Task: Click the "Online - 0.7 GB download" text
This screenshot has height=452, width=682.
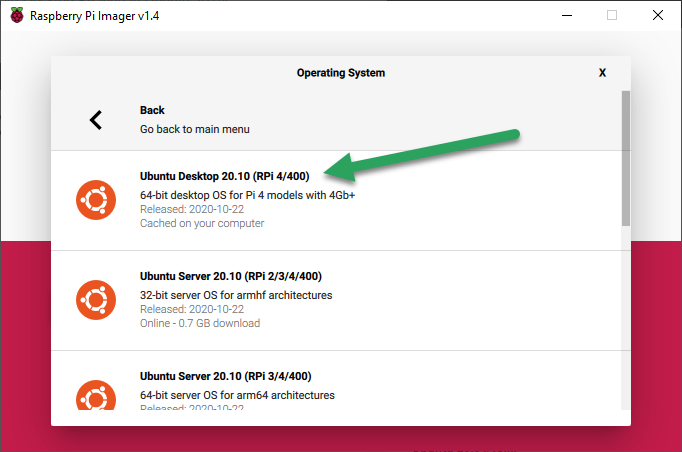Action: 200,323
